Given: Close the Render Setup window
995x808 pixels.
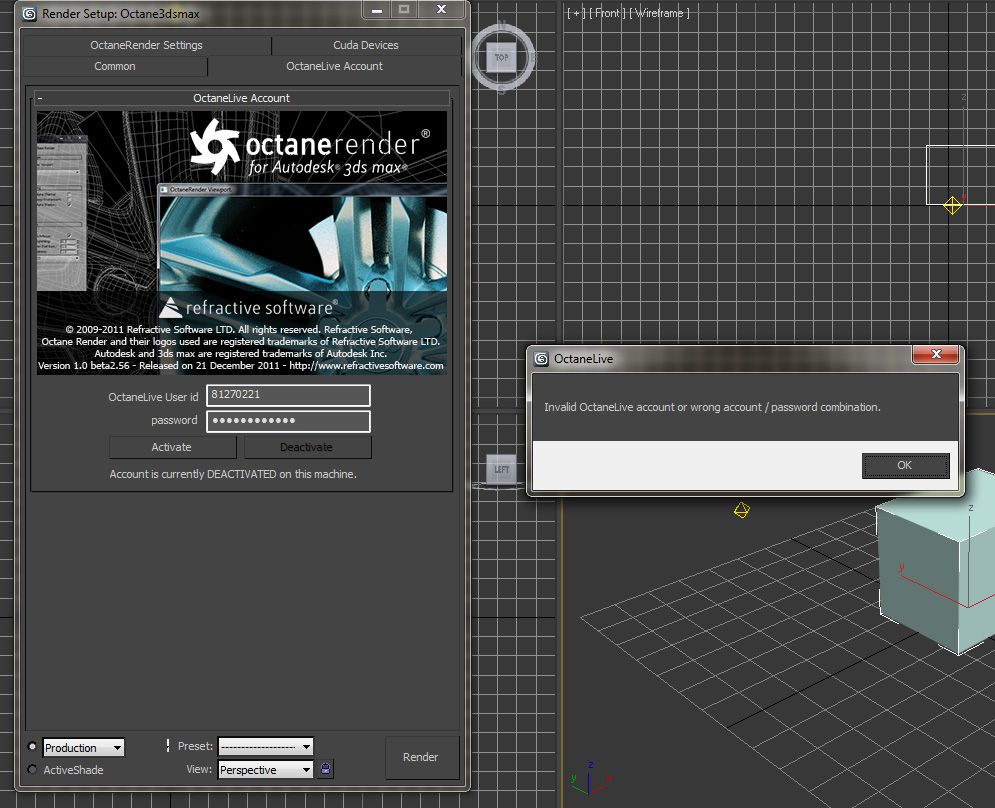Looking at the screenshot, I should (x=441, y=10).
